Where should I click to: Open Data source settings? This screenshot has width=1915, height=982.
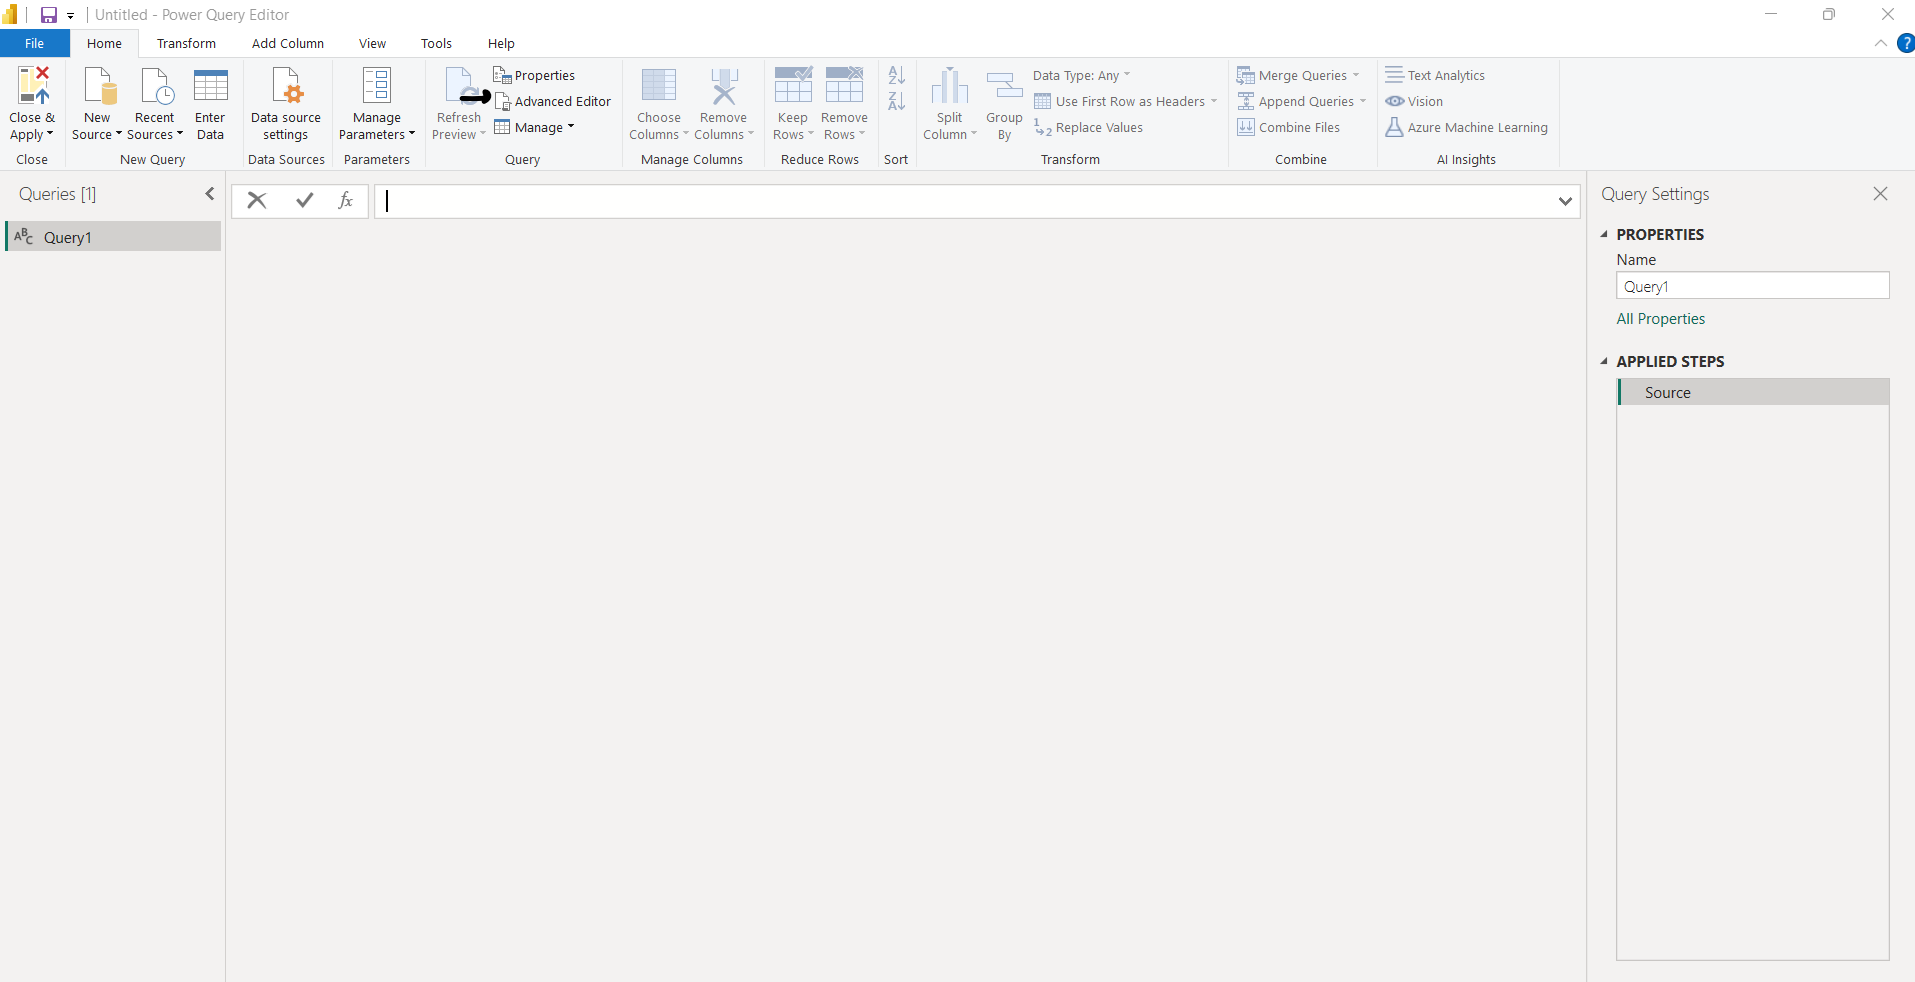coord(286,105)
